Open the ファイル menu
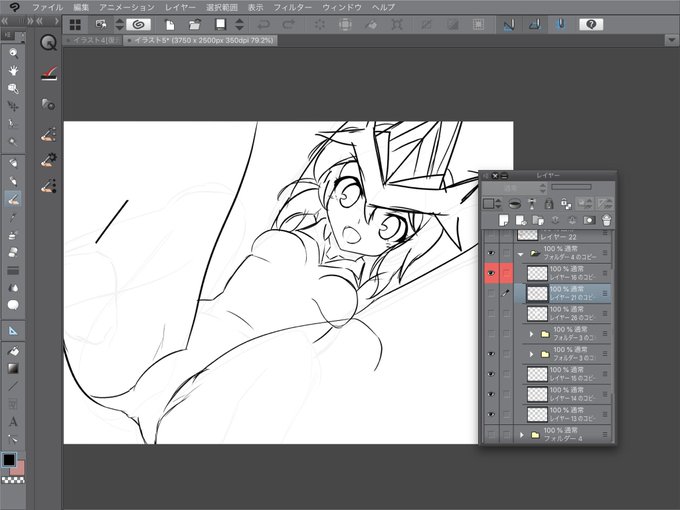Viewport: 680px width, 510px height. 48,7
